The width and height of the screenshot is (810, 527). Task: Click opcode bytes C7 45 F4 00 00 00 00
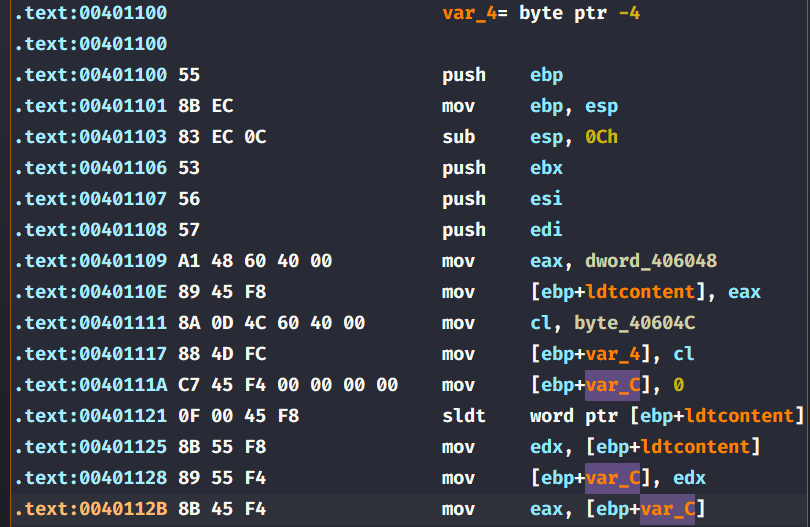[x=288, y=385]
